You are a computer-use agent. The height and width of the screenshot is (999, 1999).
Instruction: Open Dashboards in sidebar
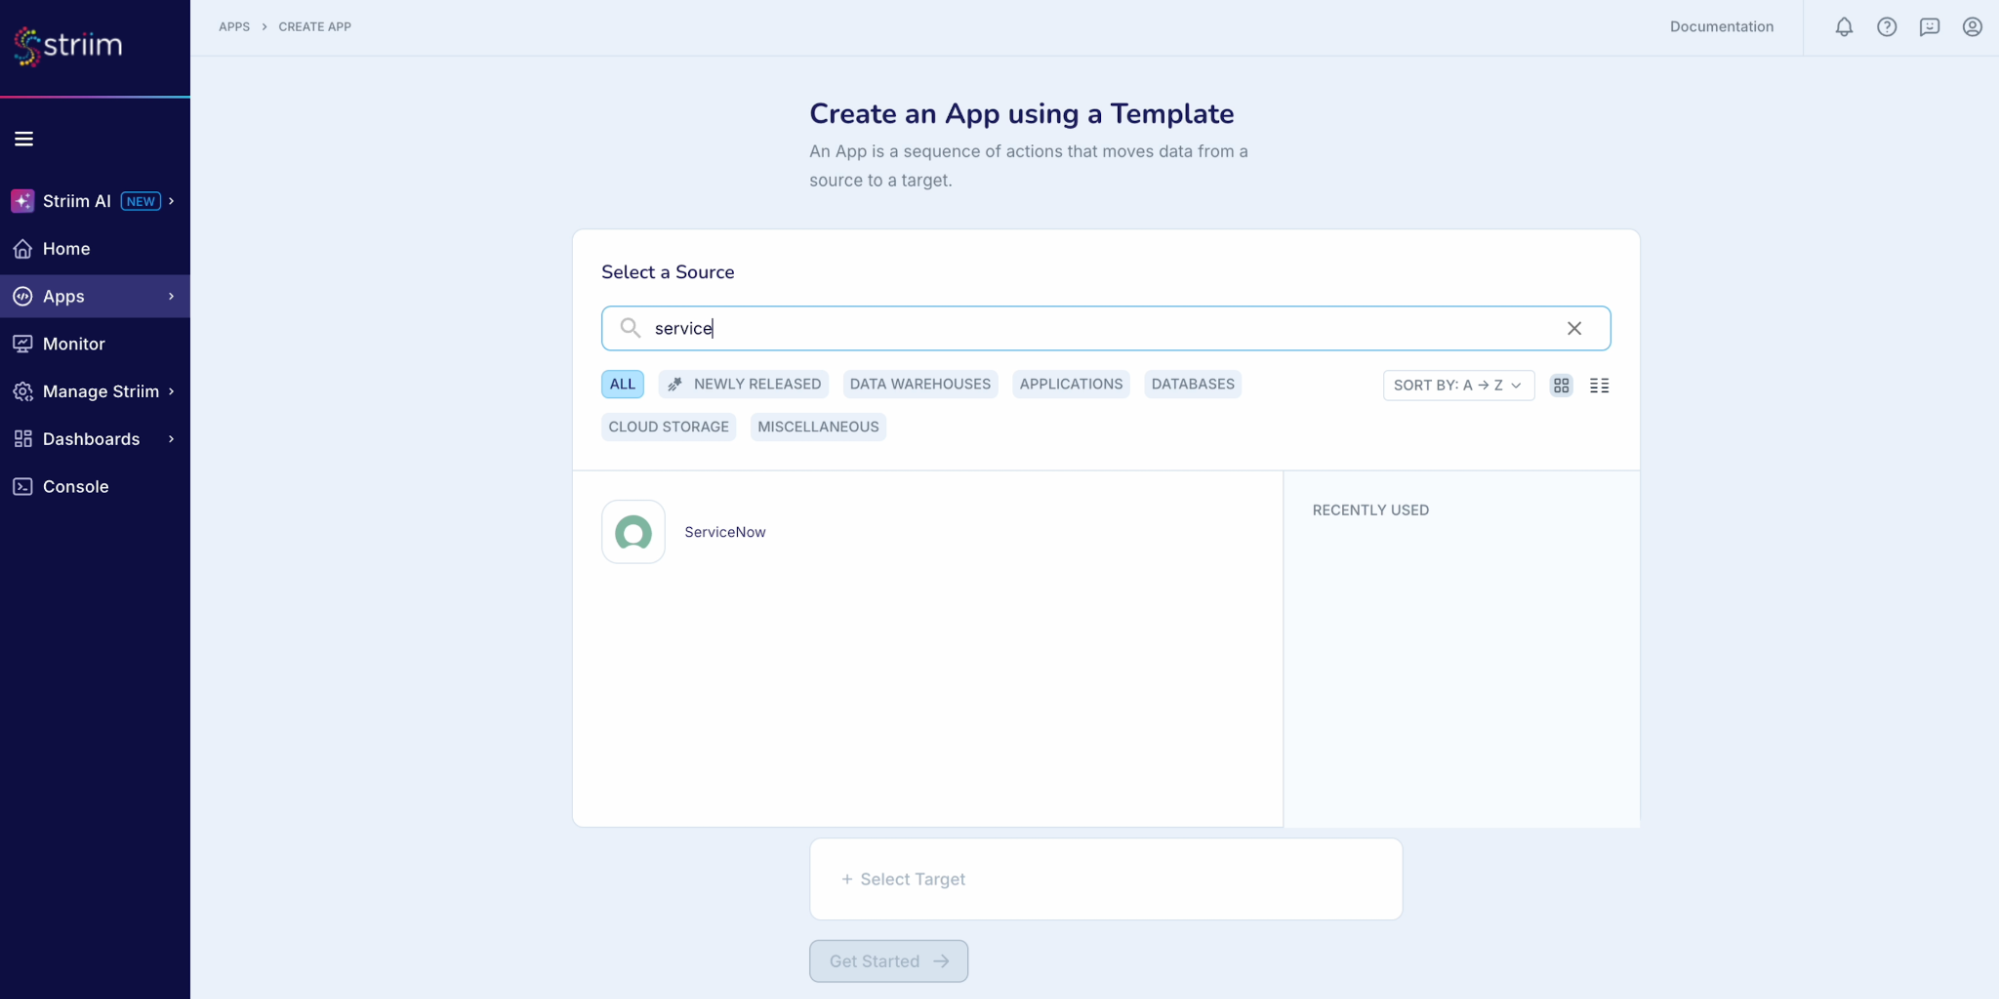click(x=94, y=439)
